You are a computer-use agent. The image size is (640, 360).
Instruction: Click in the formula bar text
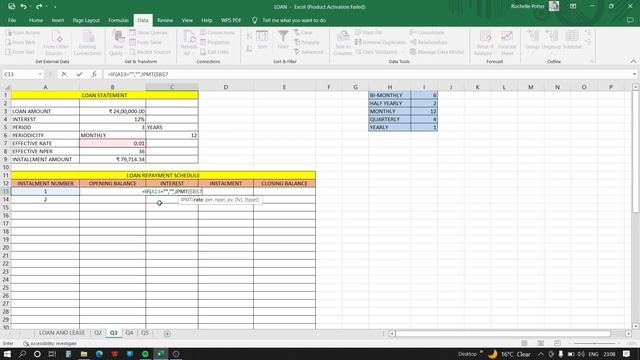(138, 74)
